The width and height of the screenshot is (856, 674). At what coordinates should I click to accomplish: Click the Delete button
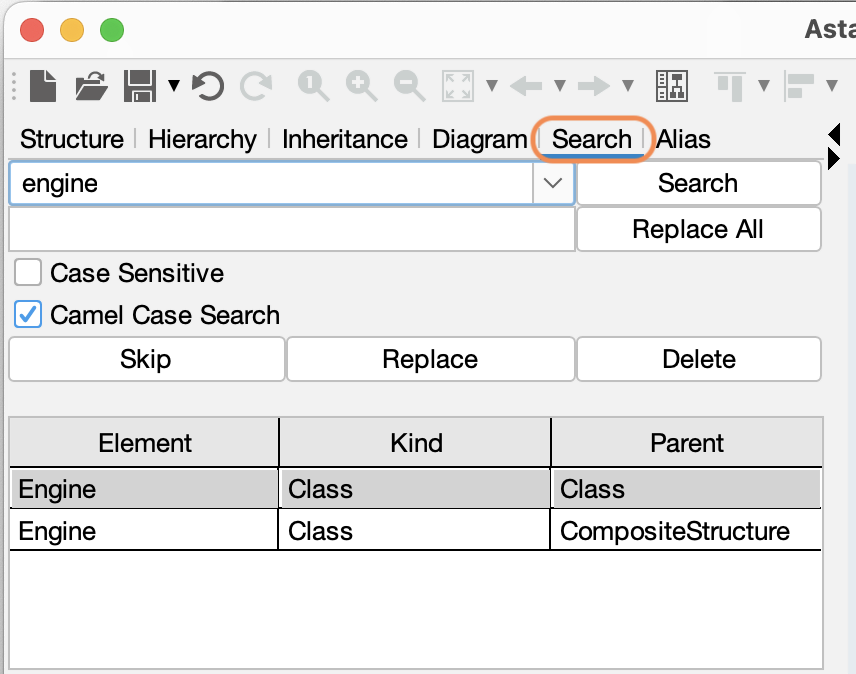pos(699,359)
